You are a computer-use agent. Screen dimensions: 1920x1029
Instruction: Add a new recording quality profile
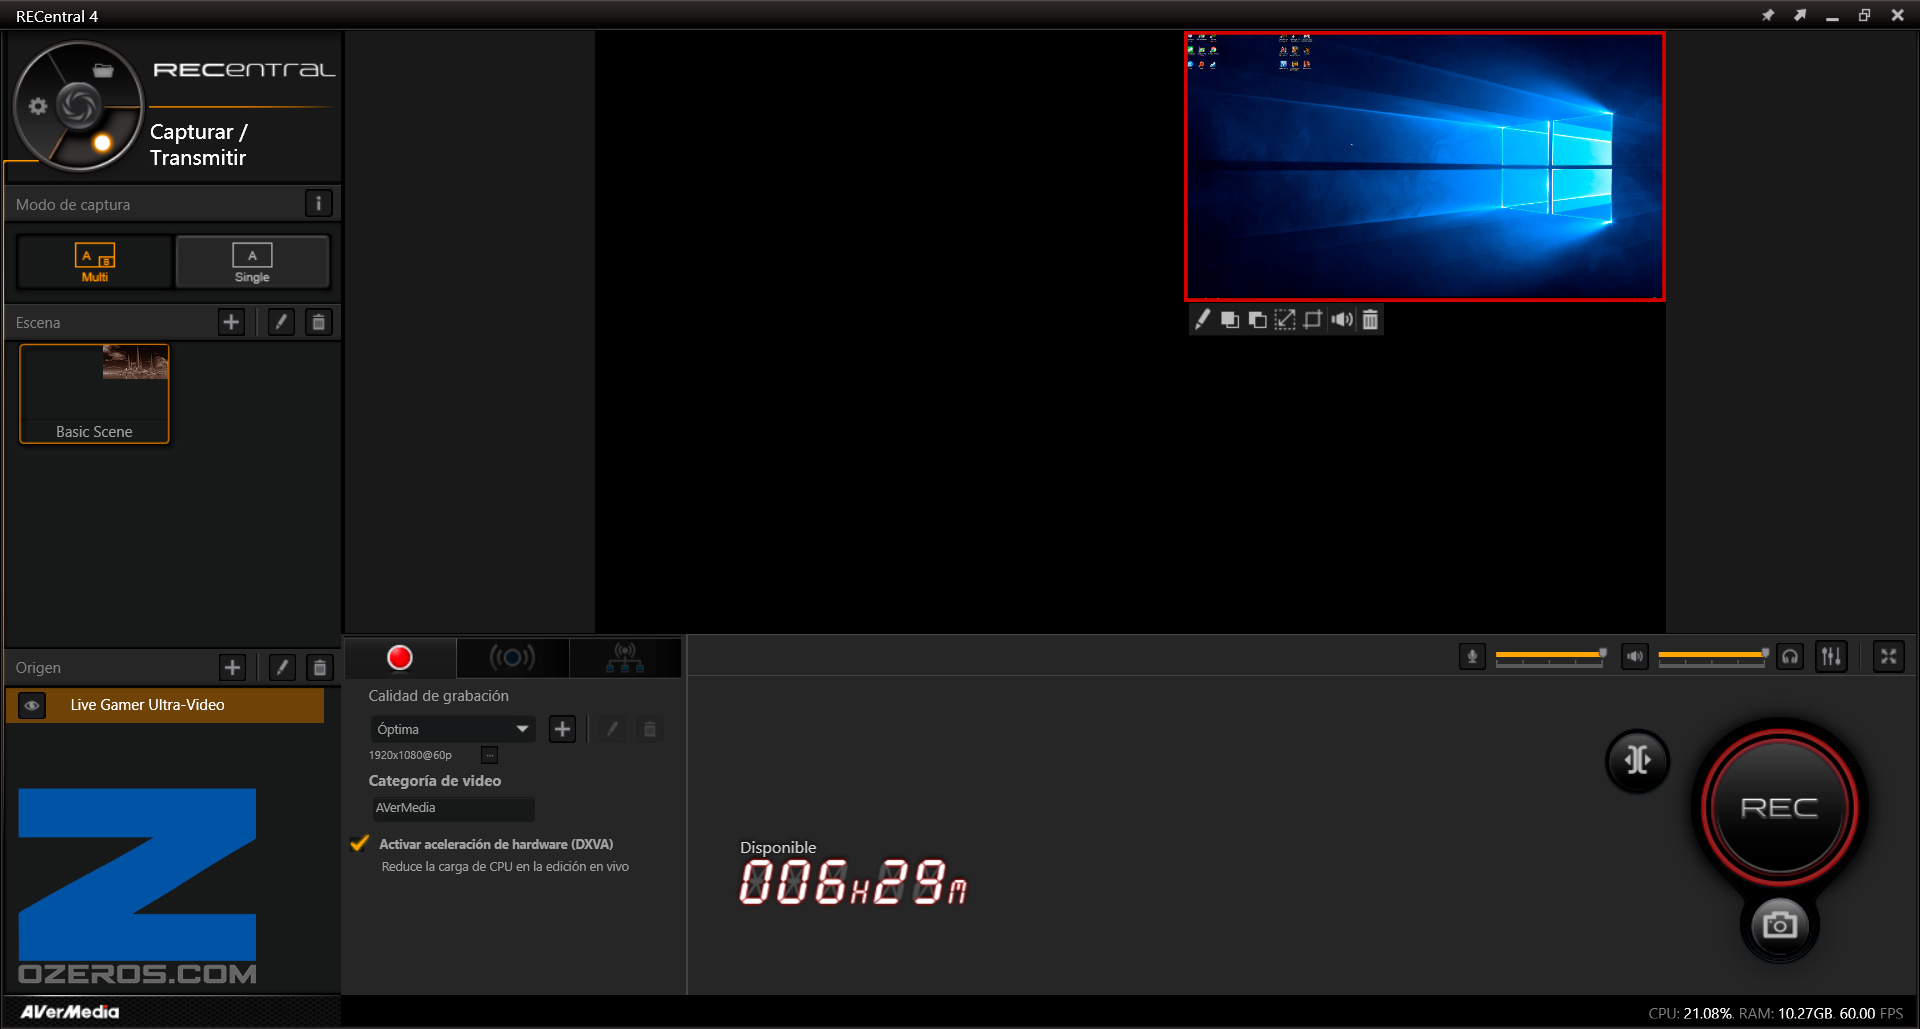[562, 729]
